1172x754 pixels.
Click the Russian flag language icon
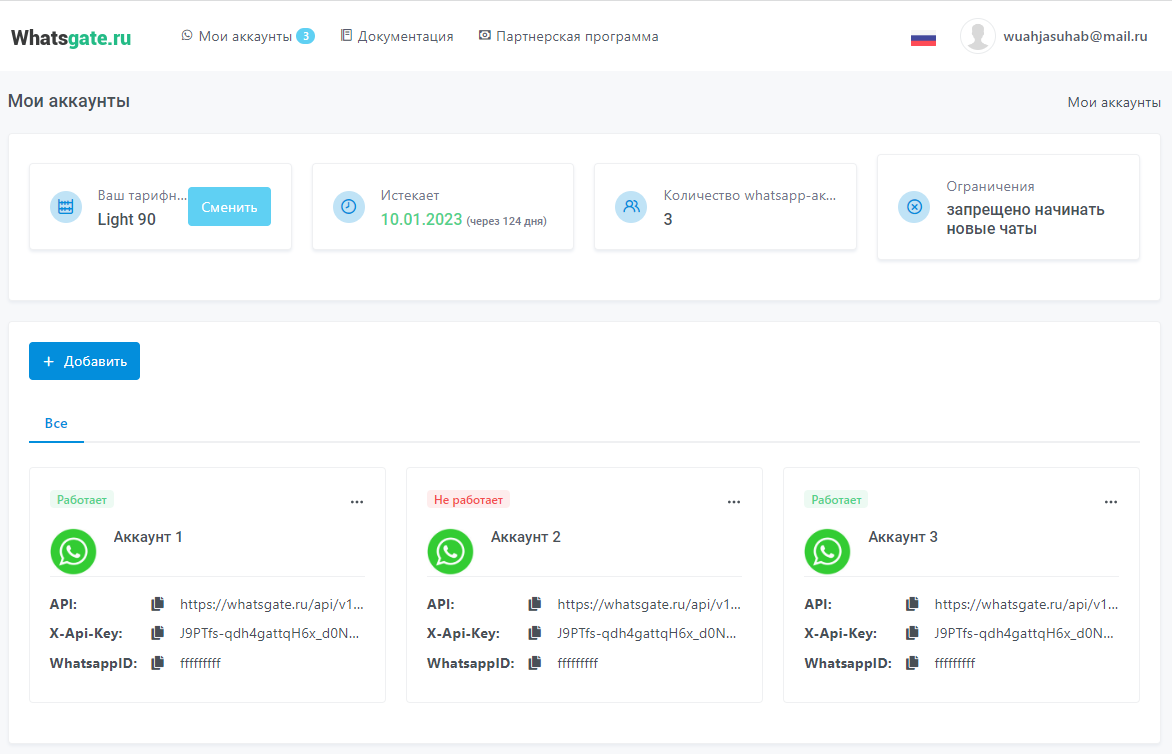(x=923, y=38)
